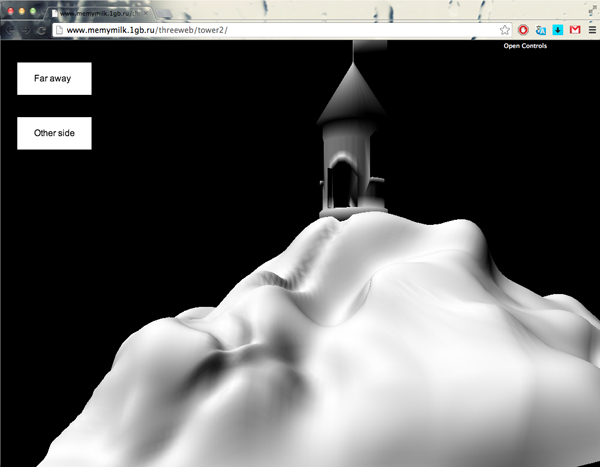Open the blue download arrow extension

point(558,30)
